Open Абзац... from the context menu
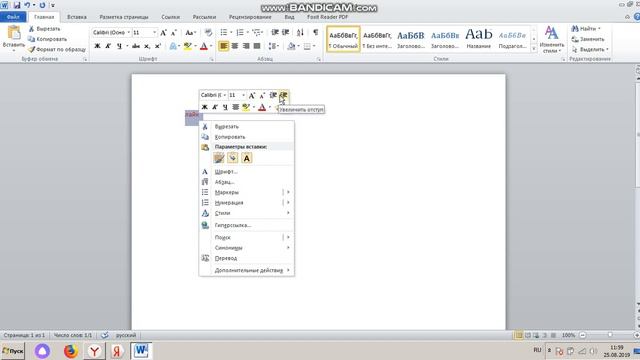Viewport: 640px width, 360px height. click(x=247, y=182)
